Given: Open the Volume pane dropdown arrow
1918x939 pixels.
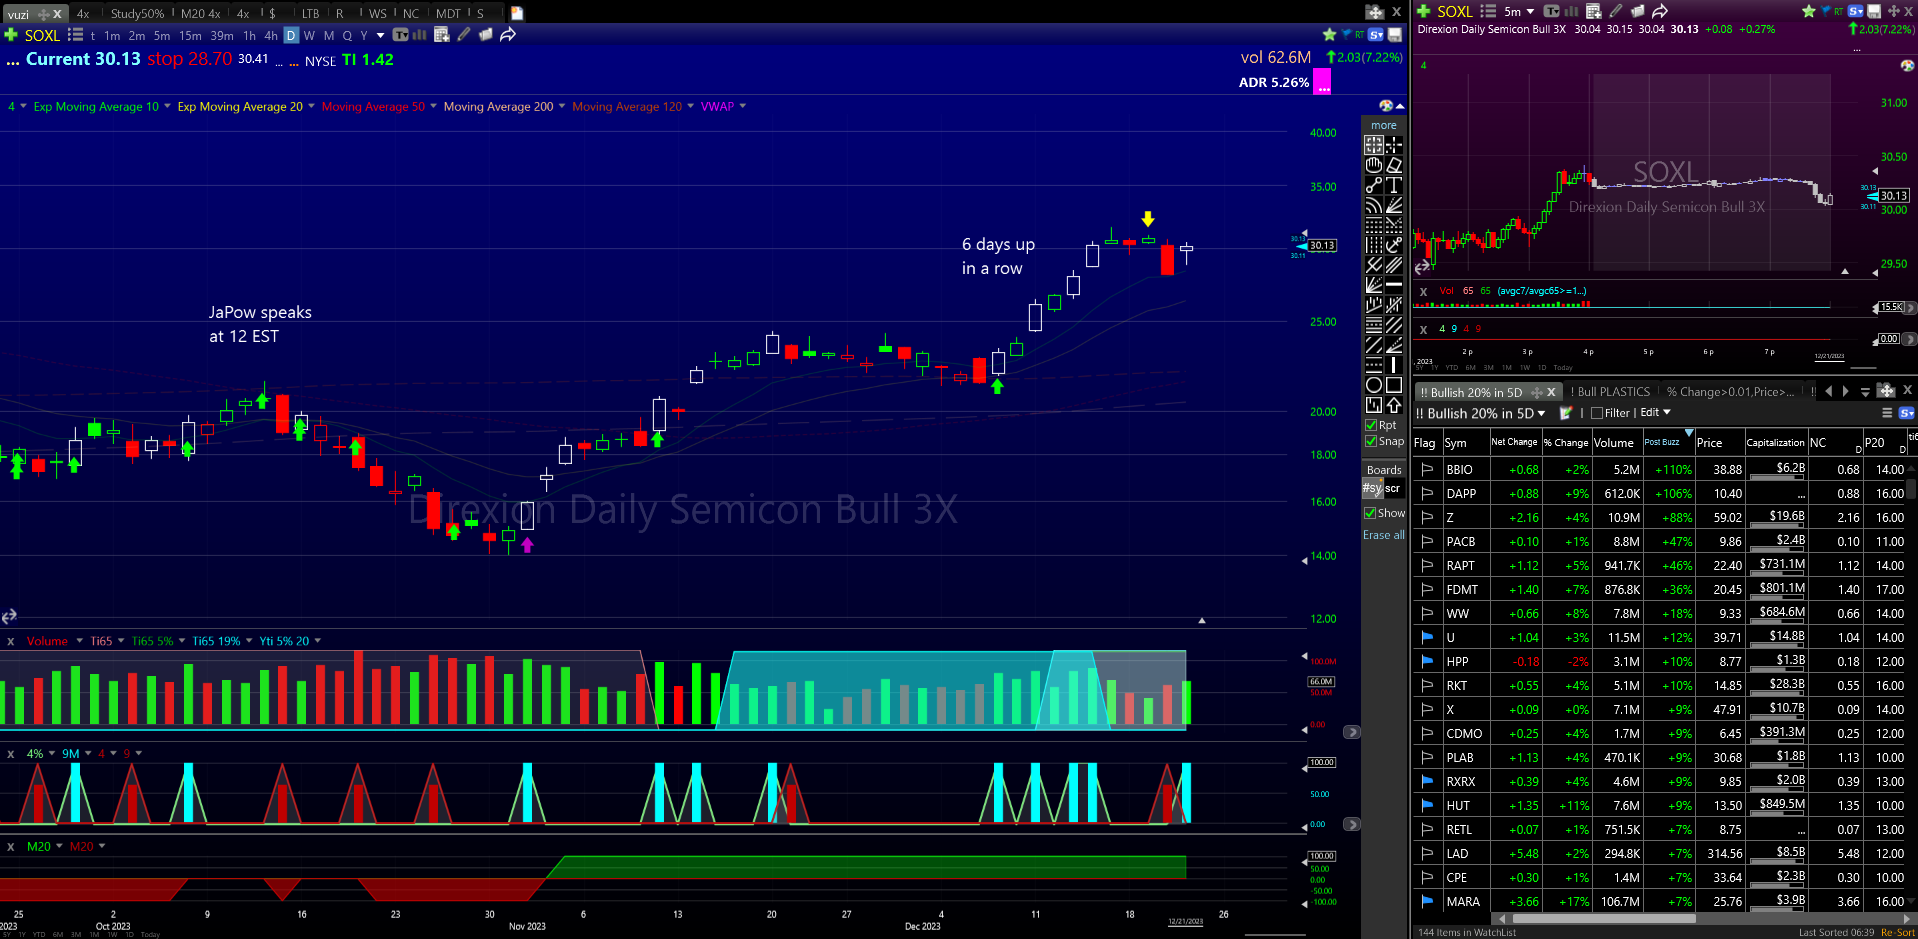Looking at the screenshot, I should (79, 641).
